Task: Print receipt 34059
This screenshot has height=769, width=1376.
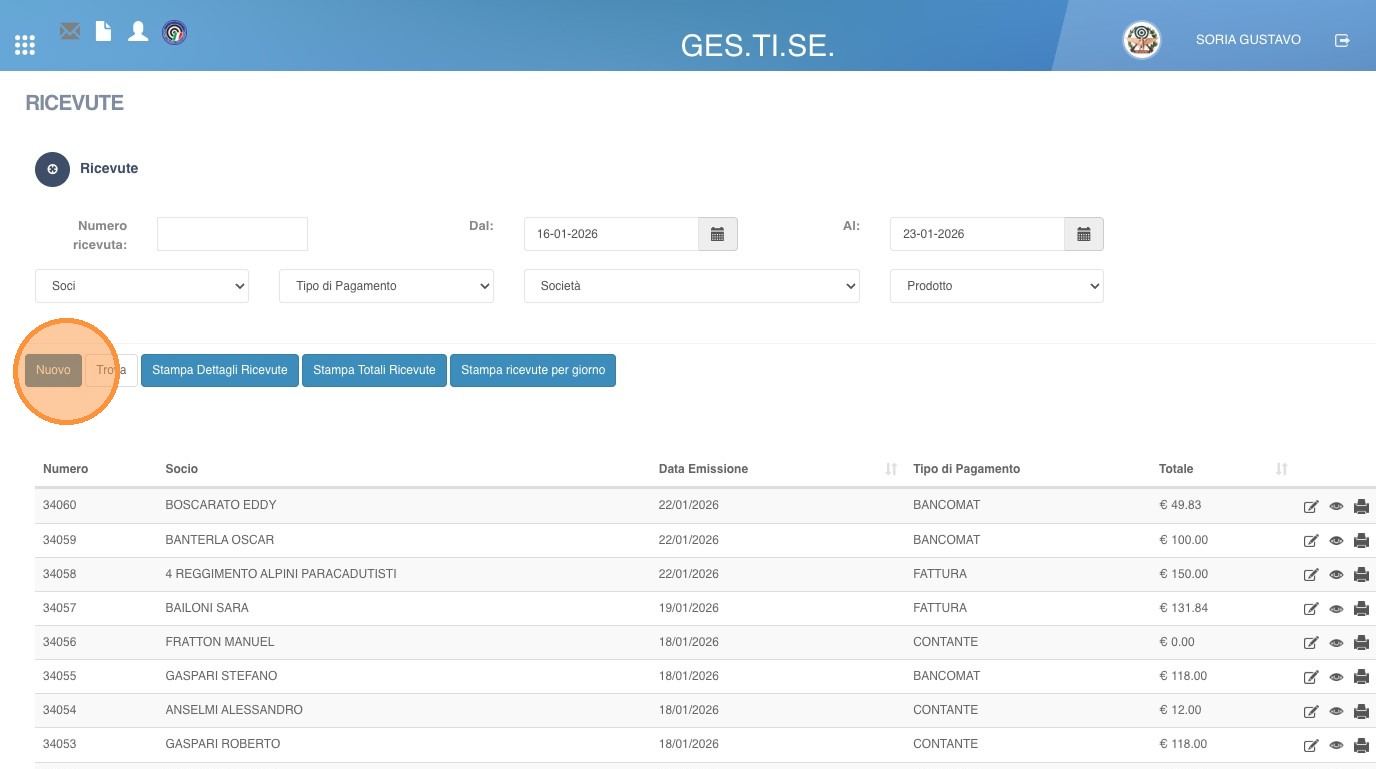Action: pyautogui.click(x=1361, y=541)
